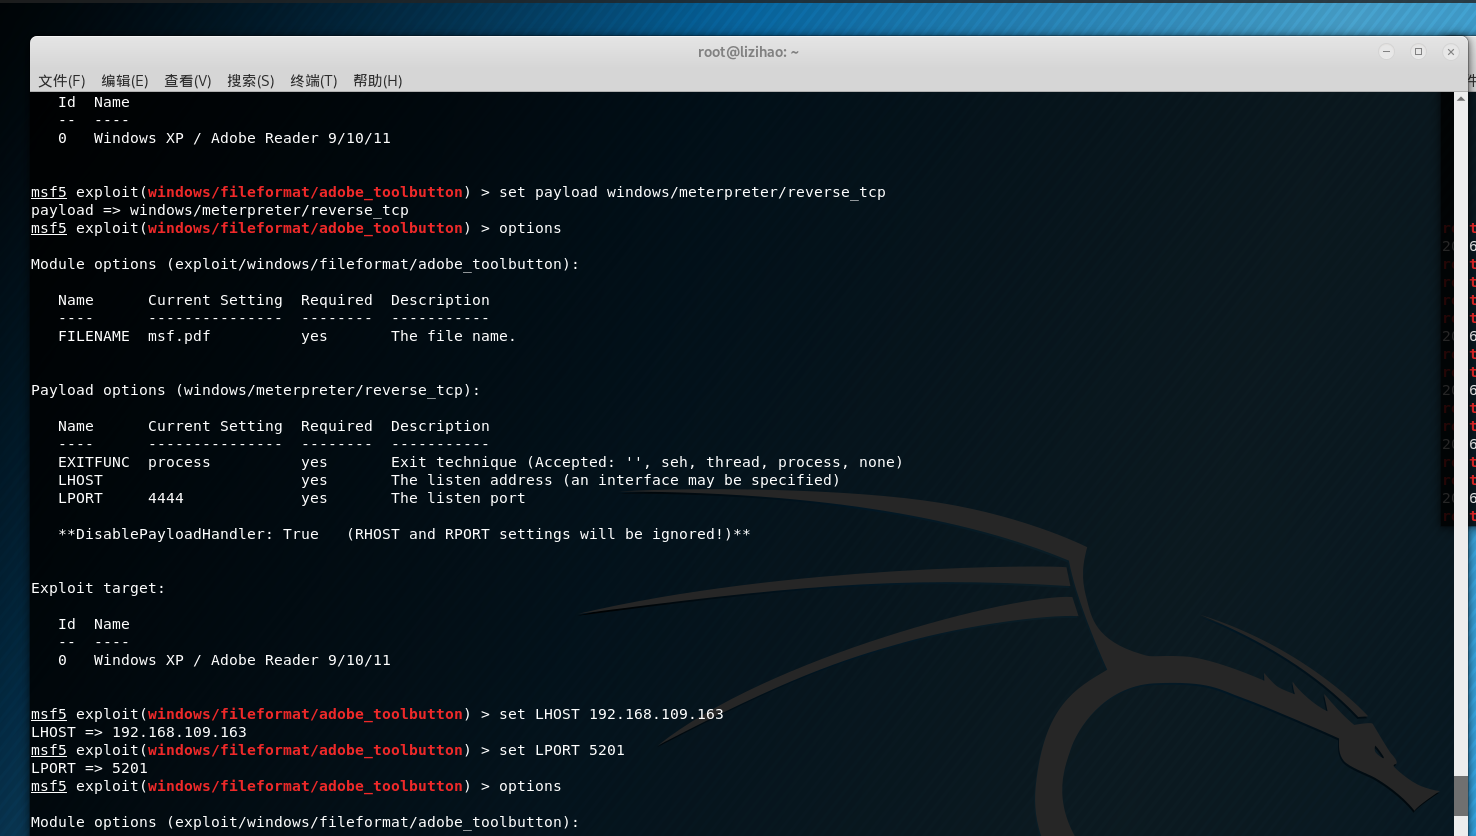This screenshot has height=836, width=1476.
Task: Open the 终端(T) menu
Action: point(314,81)
